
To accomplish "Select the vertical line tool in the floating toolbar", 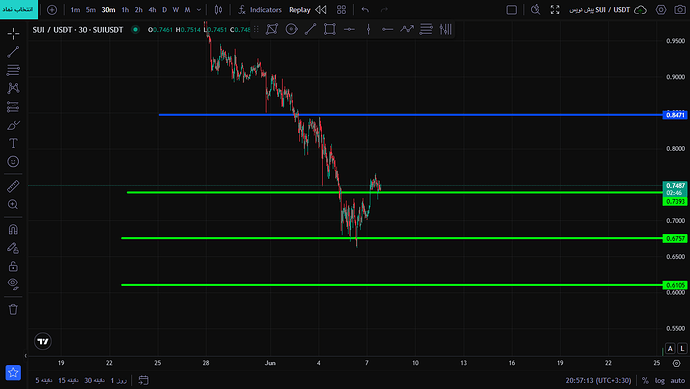I will coord(368,29).
